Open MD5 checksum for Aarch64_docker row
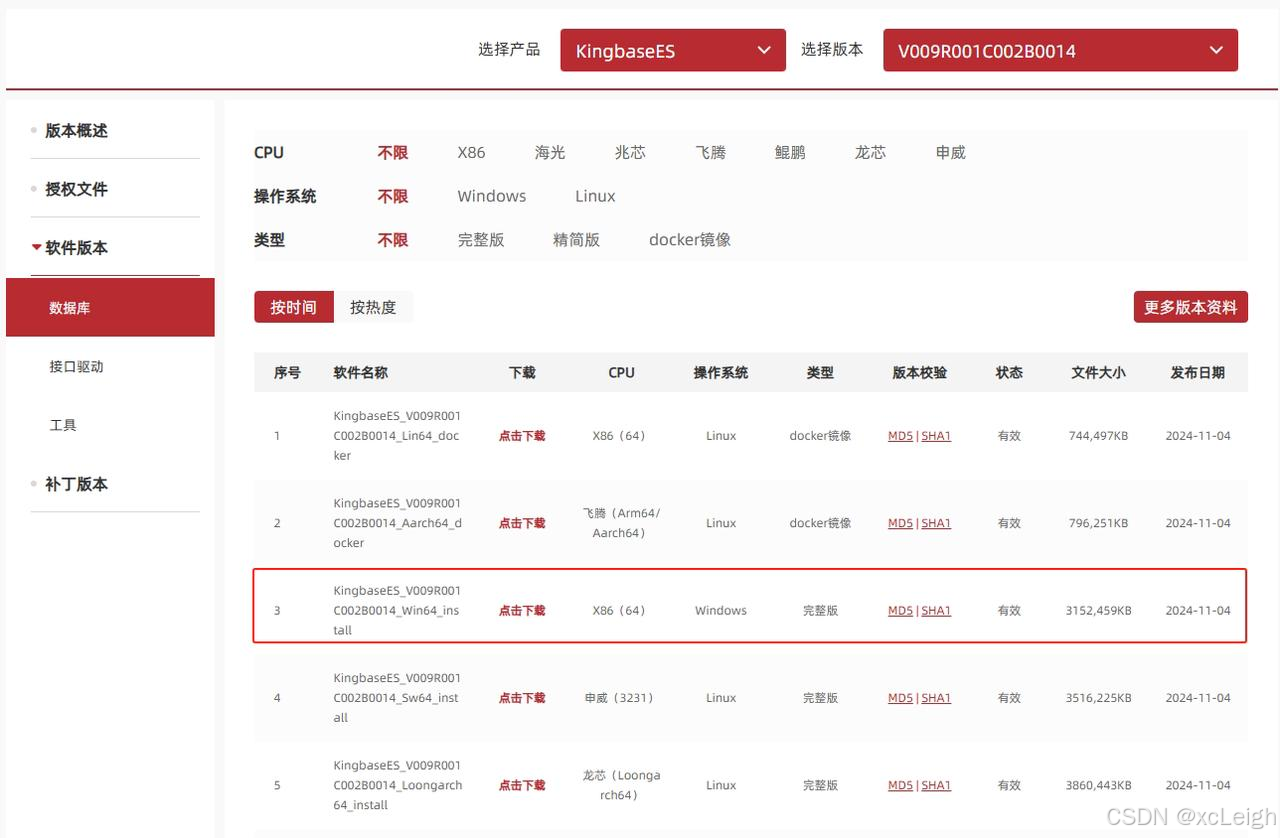Viewport: 1280px width, 838px height. pos(900,523)
